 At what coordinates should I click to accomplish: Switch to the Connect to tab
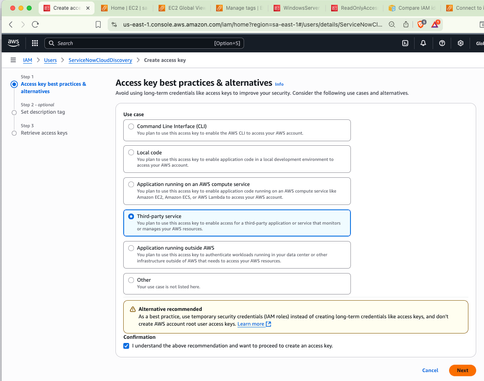coord(464,8)
